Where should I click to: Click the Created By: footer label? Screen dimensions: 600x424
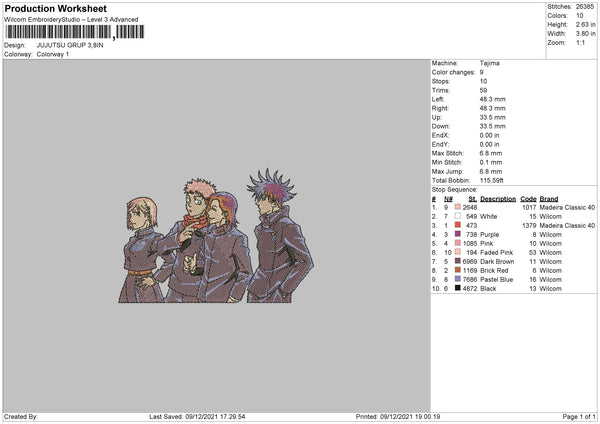click(x=21, y=417)
